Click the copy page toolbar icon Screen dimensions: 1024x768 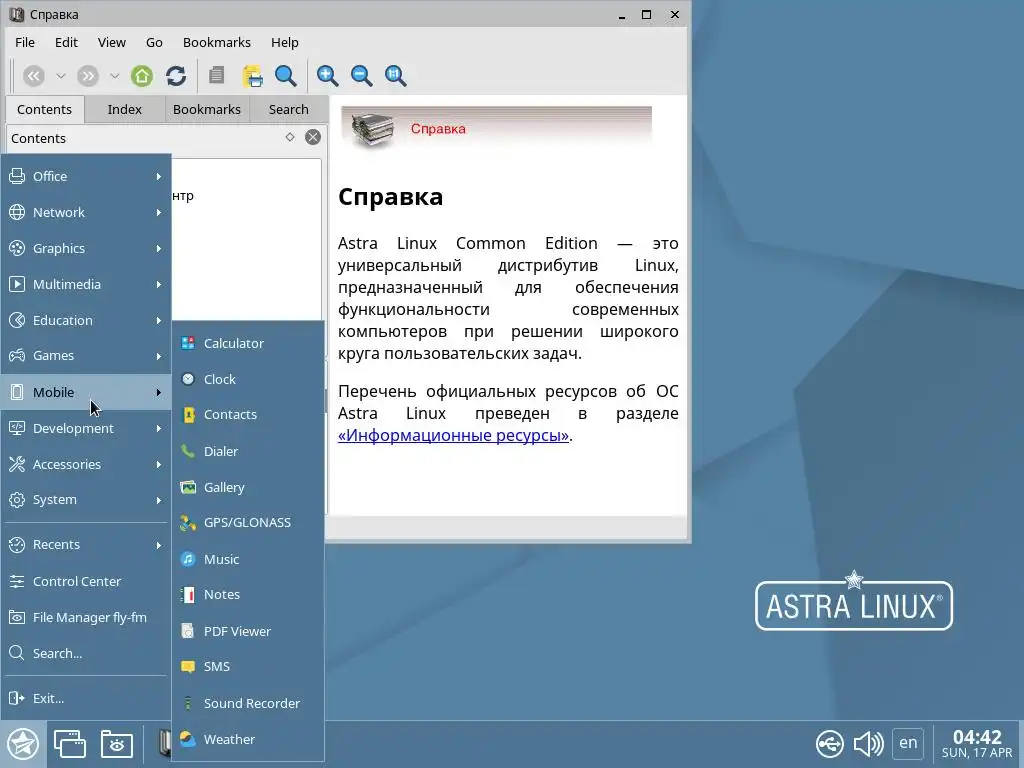coord(216,76)
